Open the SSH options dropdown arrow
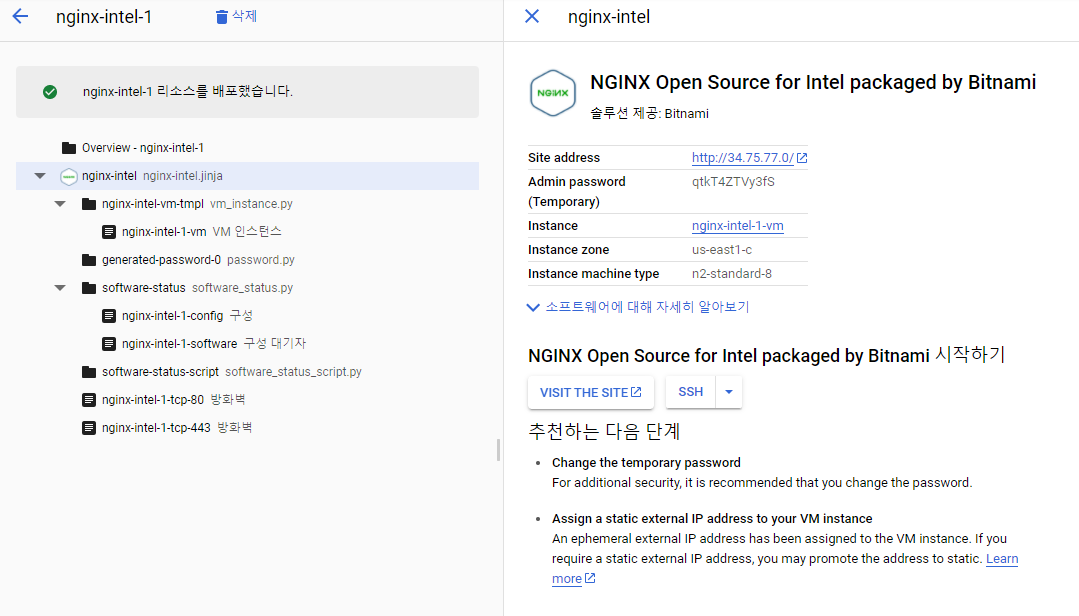This screenshot has width=1079, height=616. point(729,392)
